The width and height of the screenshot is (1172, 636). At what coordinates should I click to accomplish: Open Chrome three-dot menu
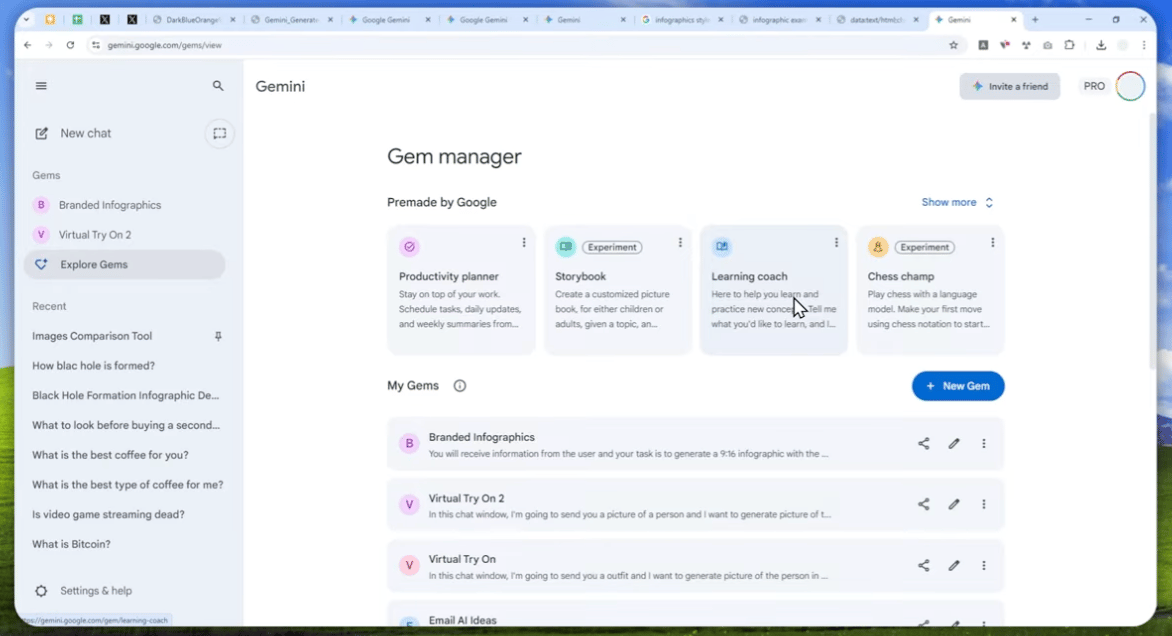tap(1144, 45)
